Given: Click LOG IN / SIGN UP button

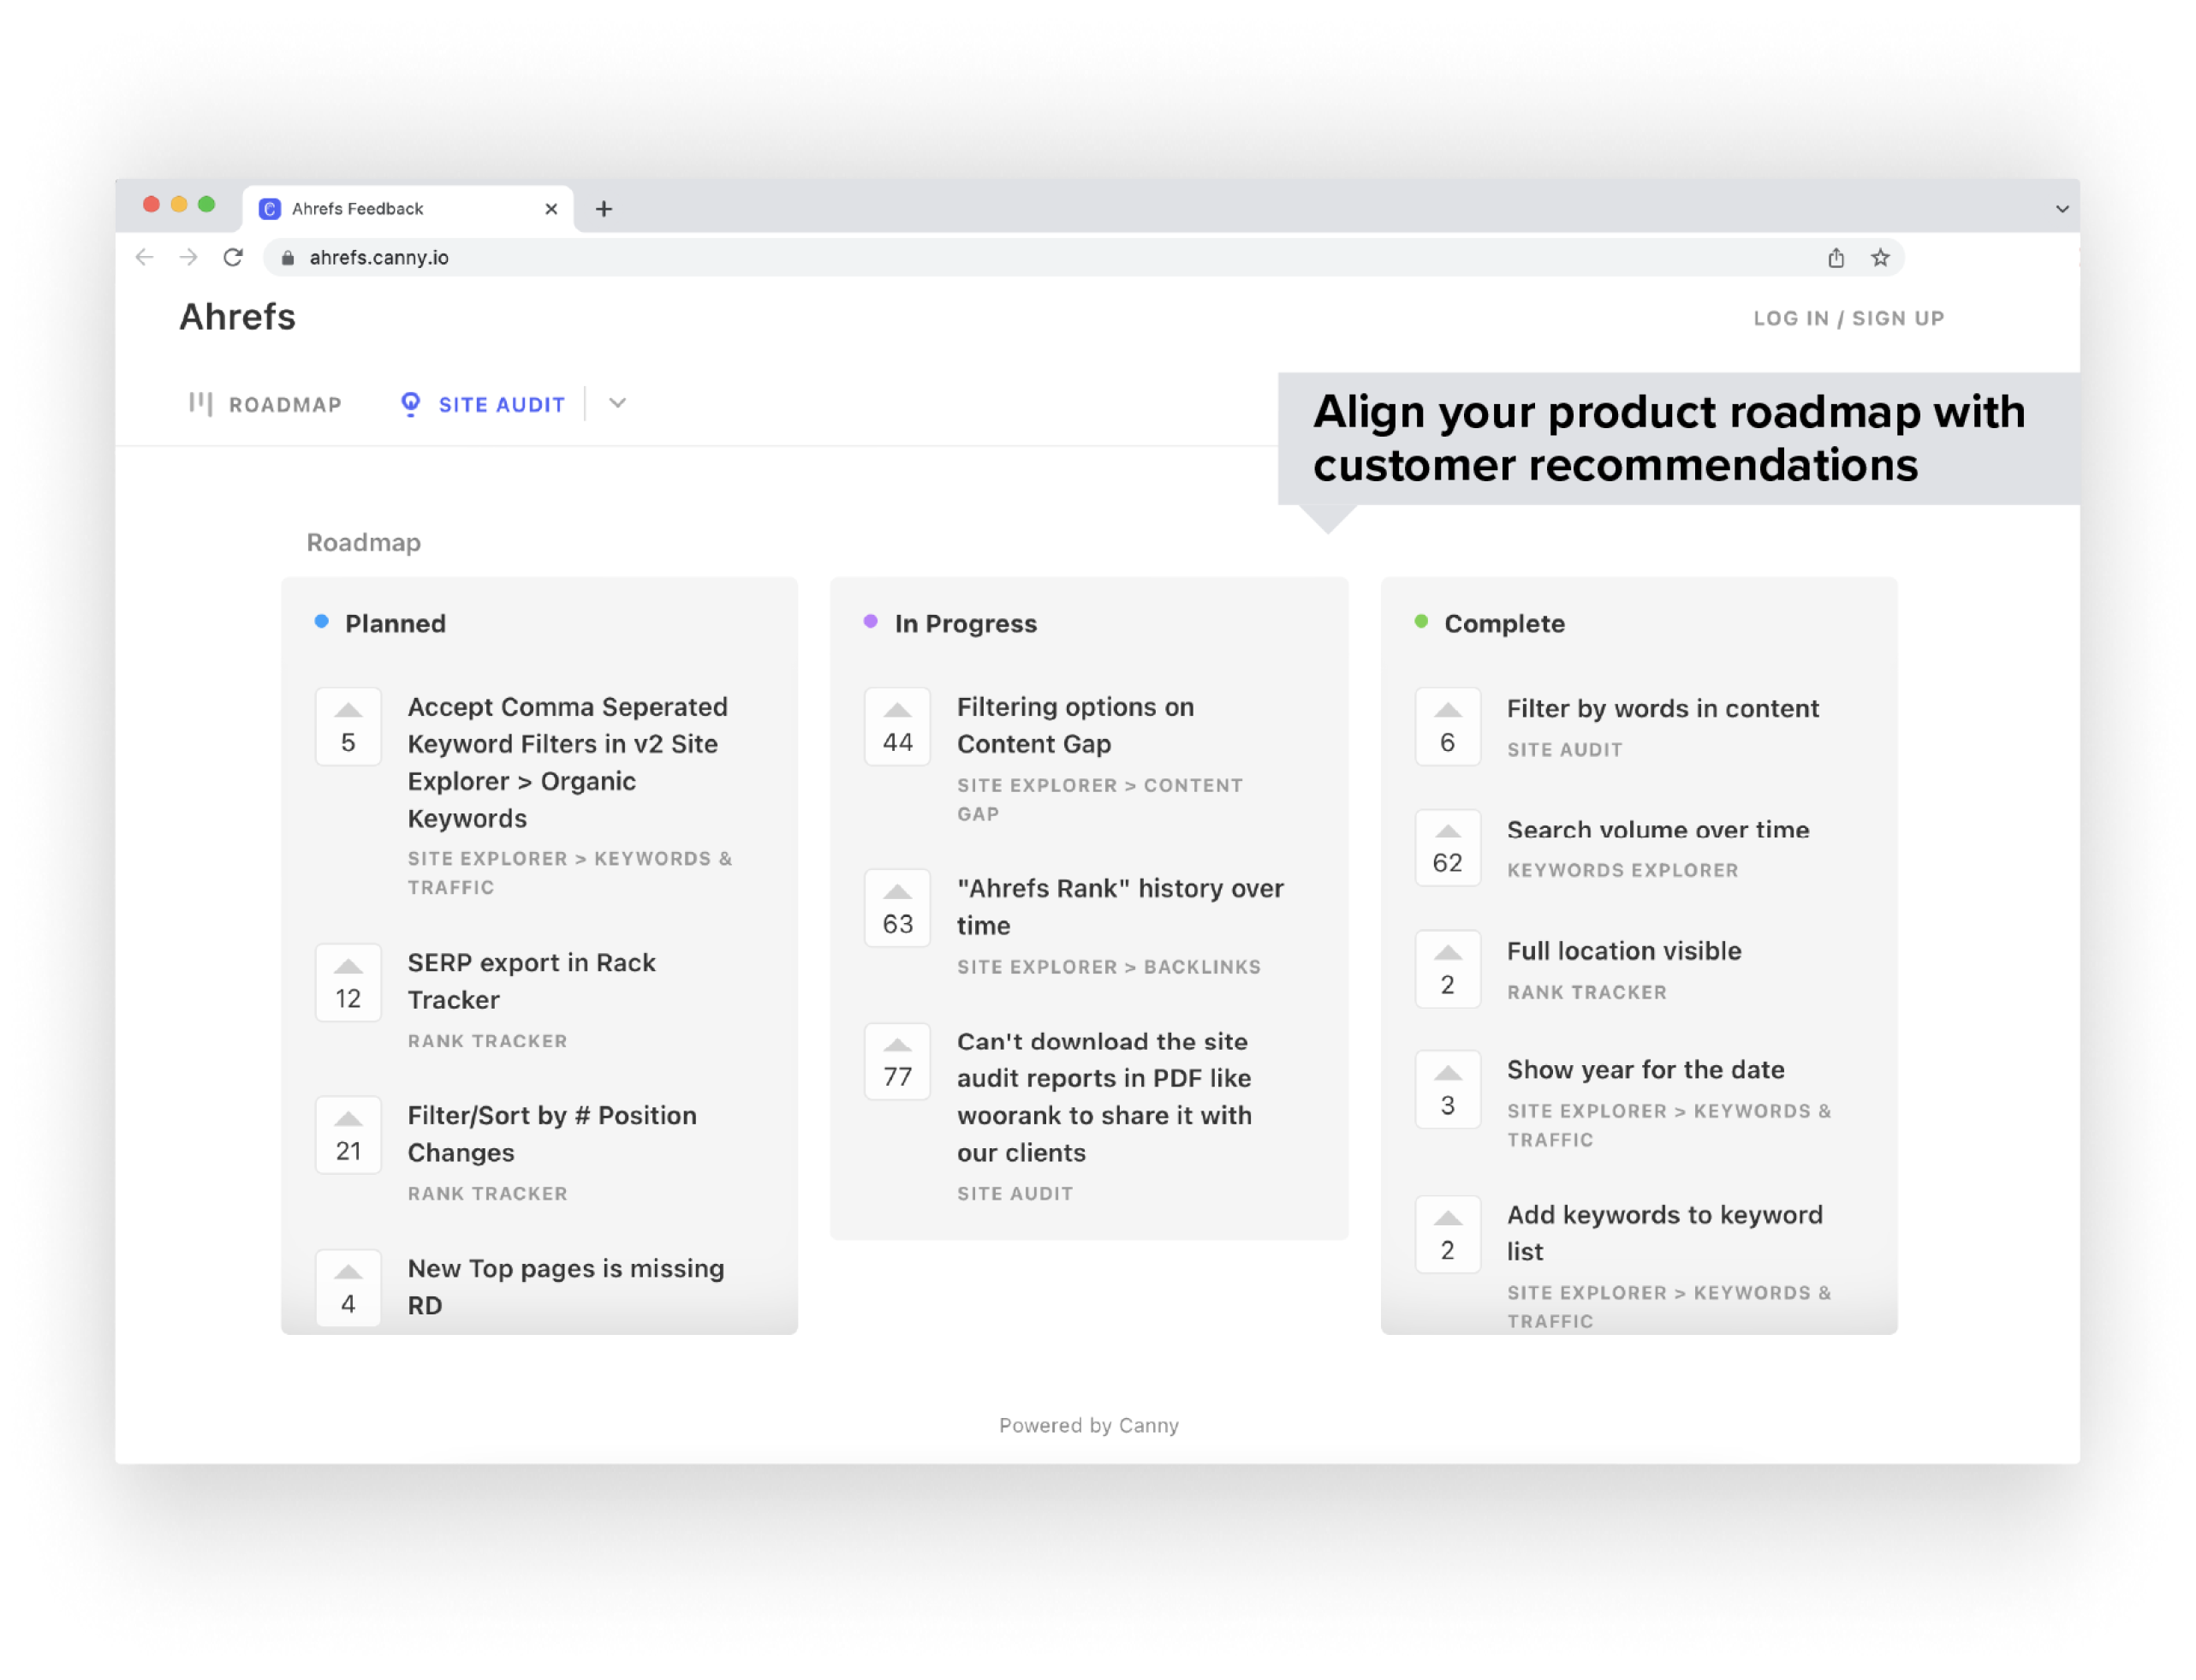Looking at the screenshot, I should 1850,318.
